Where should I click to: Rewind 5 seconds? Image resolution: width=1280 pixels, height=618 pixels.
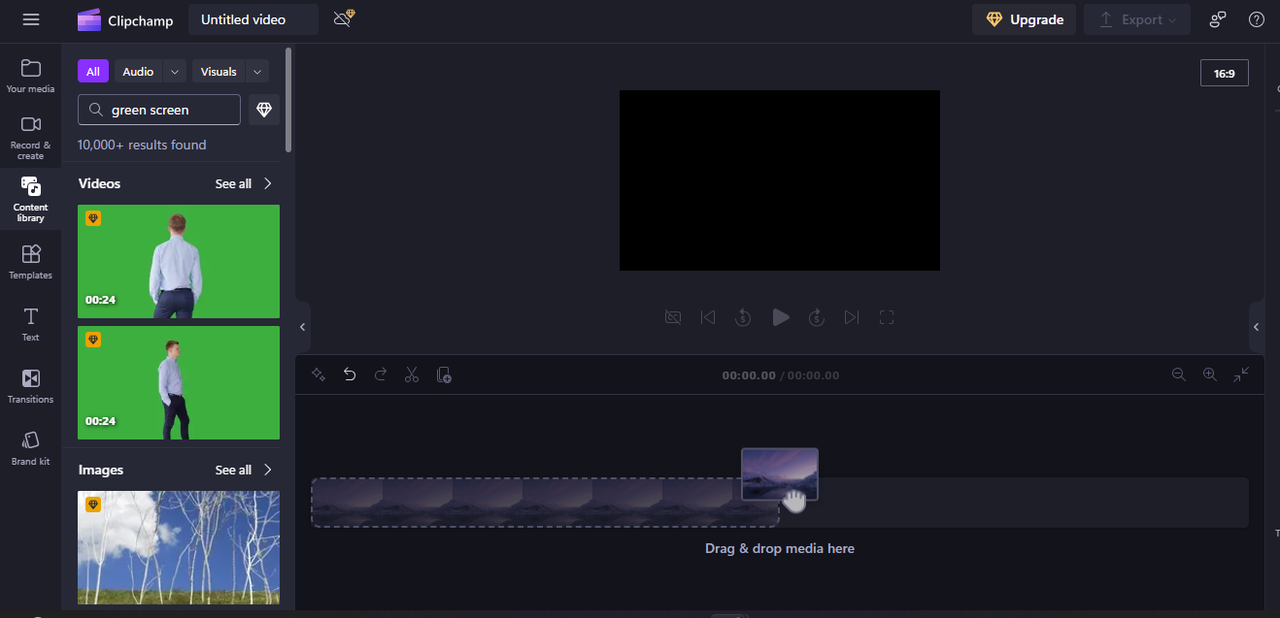[743, 317]
